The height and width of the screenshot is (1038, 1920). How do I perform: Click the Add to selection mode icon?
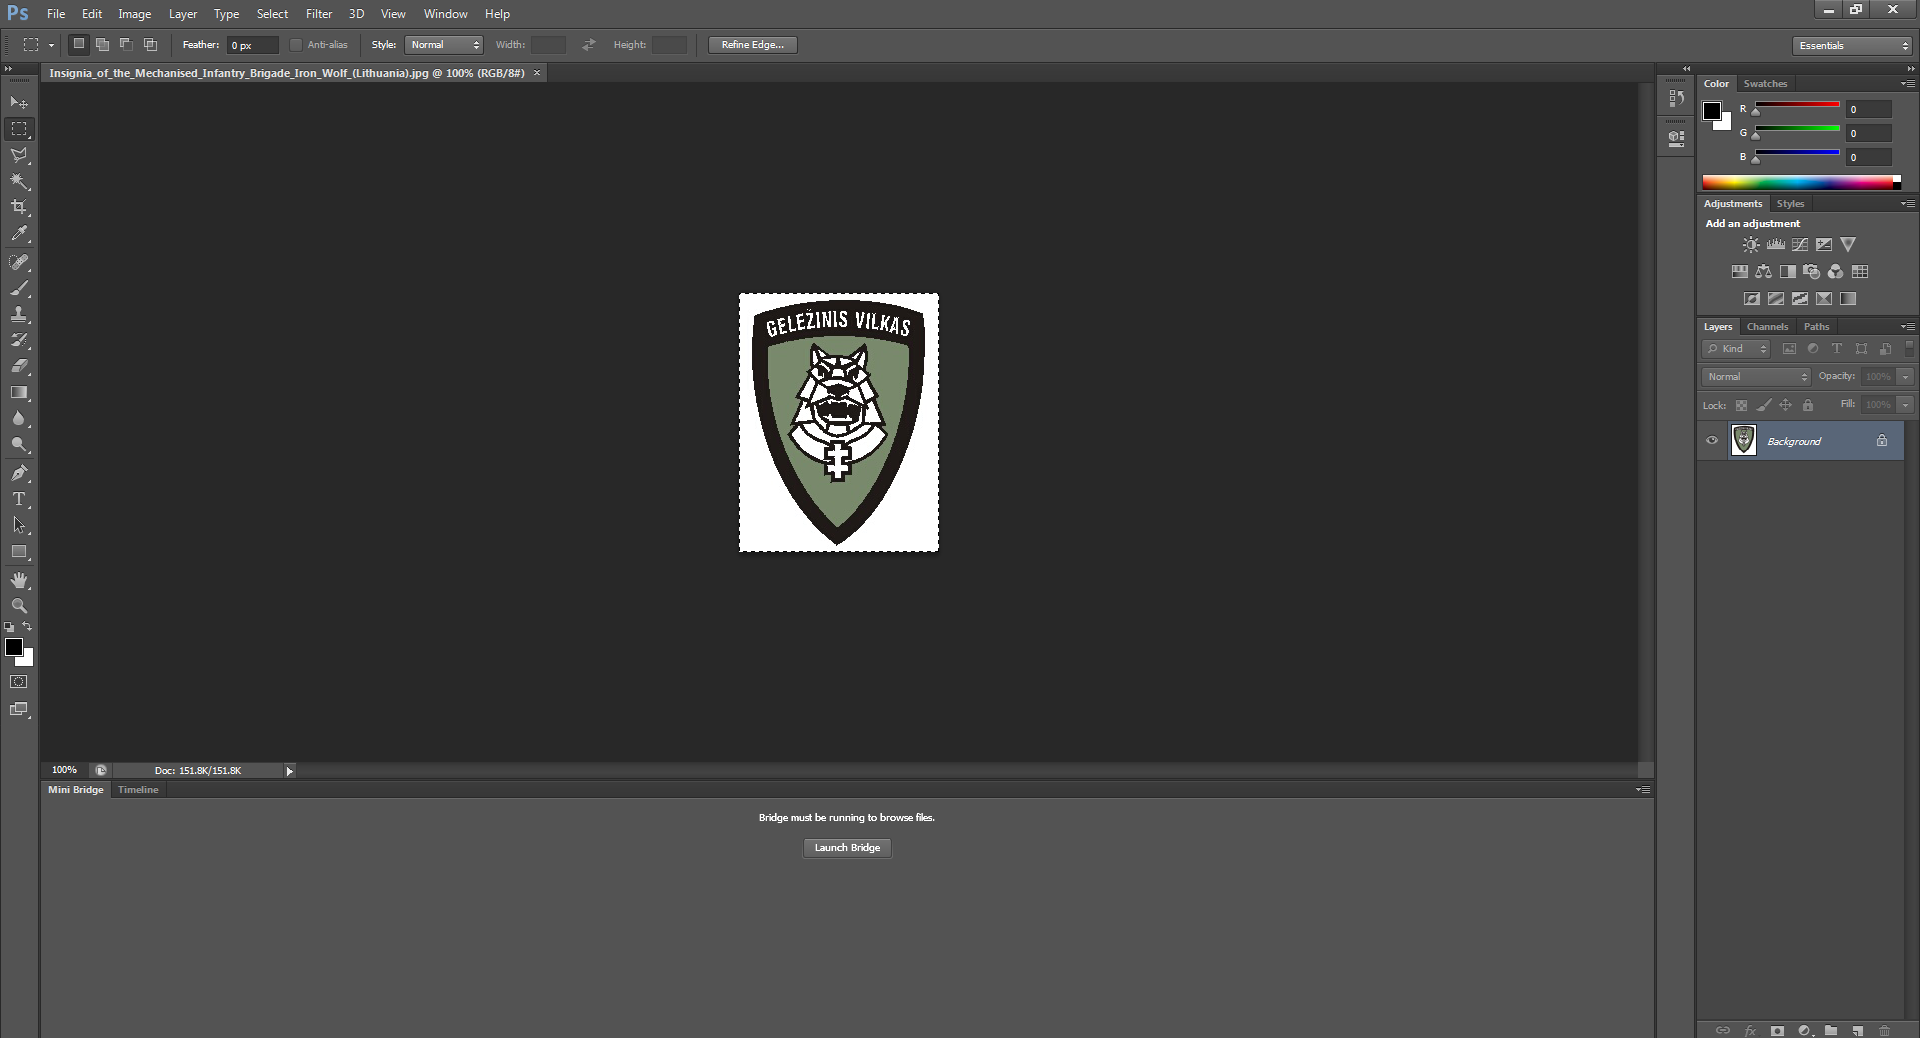(x=102, y=44)
